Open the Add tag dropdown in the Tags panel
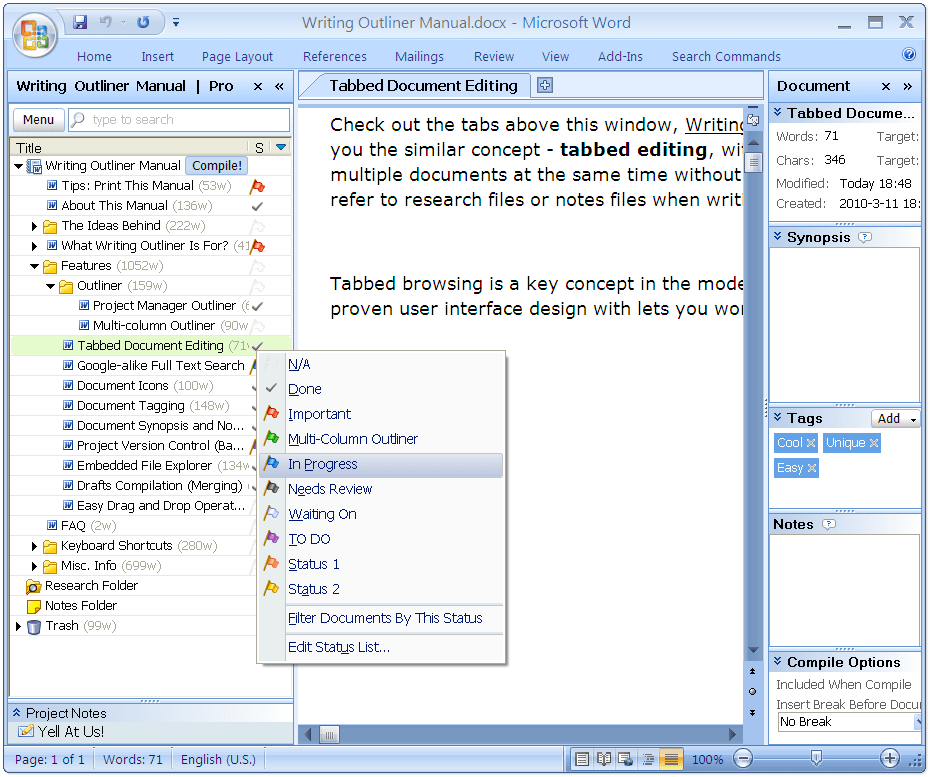This screenshot has width=930, height=777. tap(896, 418)
